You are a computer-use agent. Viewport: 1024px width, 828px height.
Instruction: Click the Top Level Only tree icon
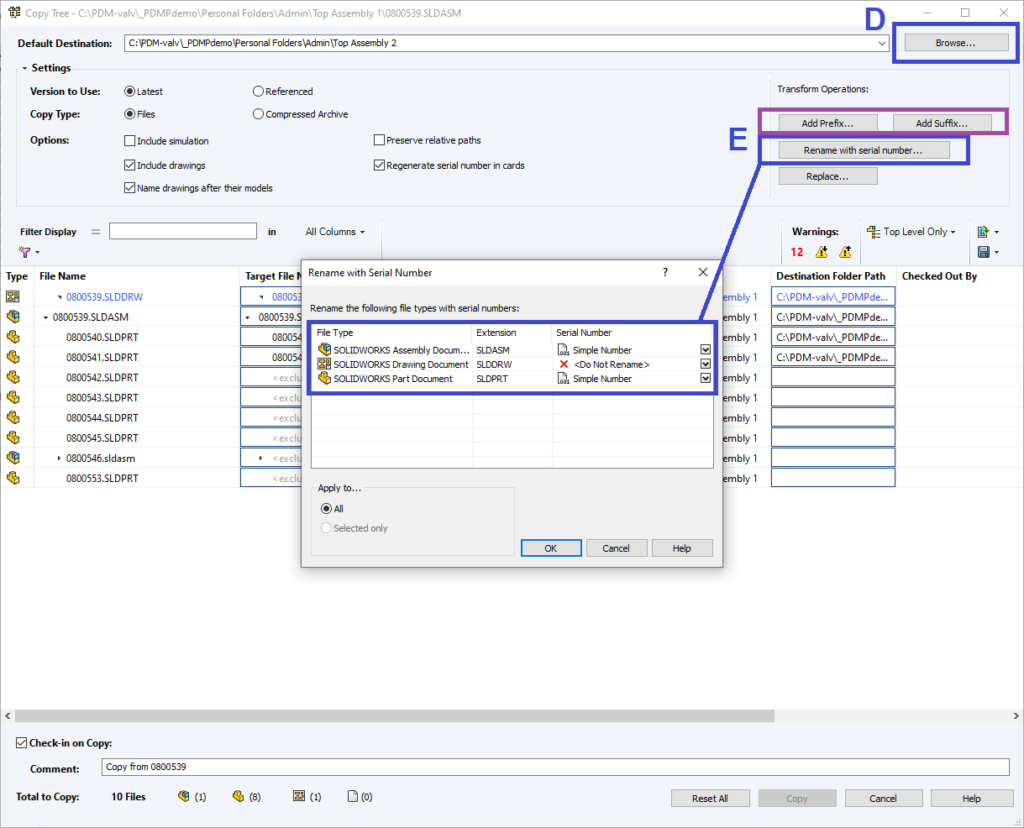pyautogui.click(x=872, y=231)
